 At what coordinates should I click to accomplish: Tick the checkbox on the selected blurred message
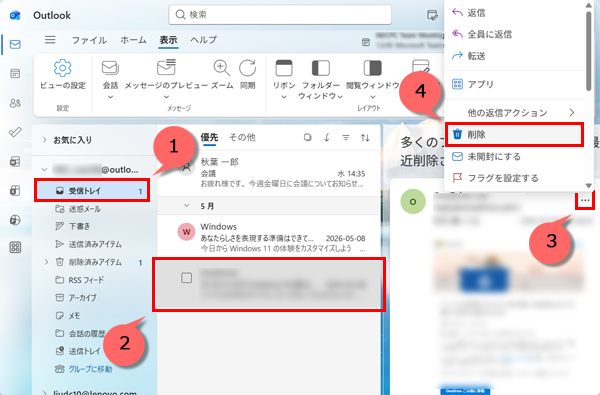[x=186, y=278]
